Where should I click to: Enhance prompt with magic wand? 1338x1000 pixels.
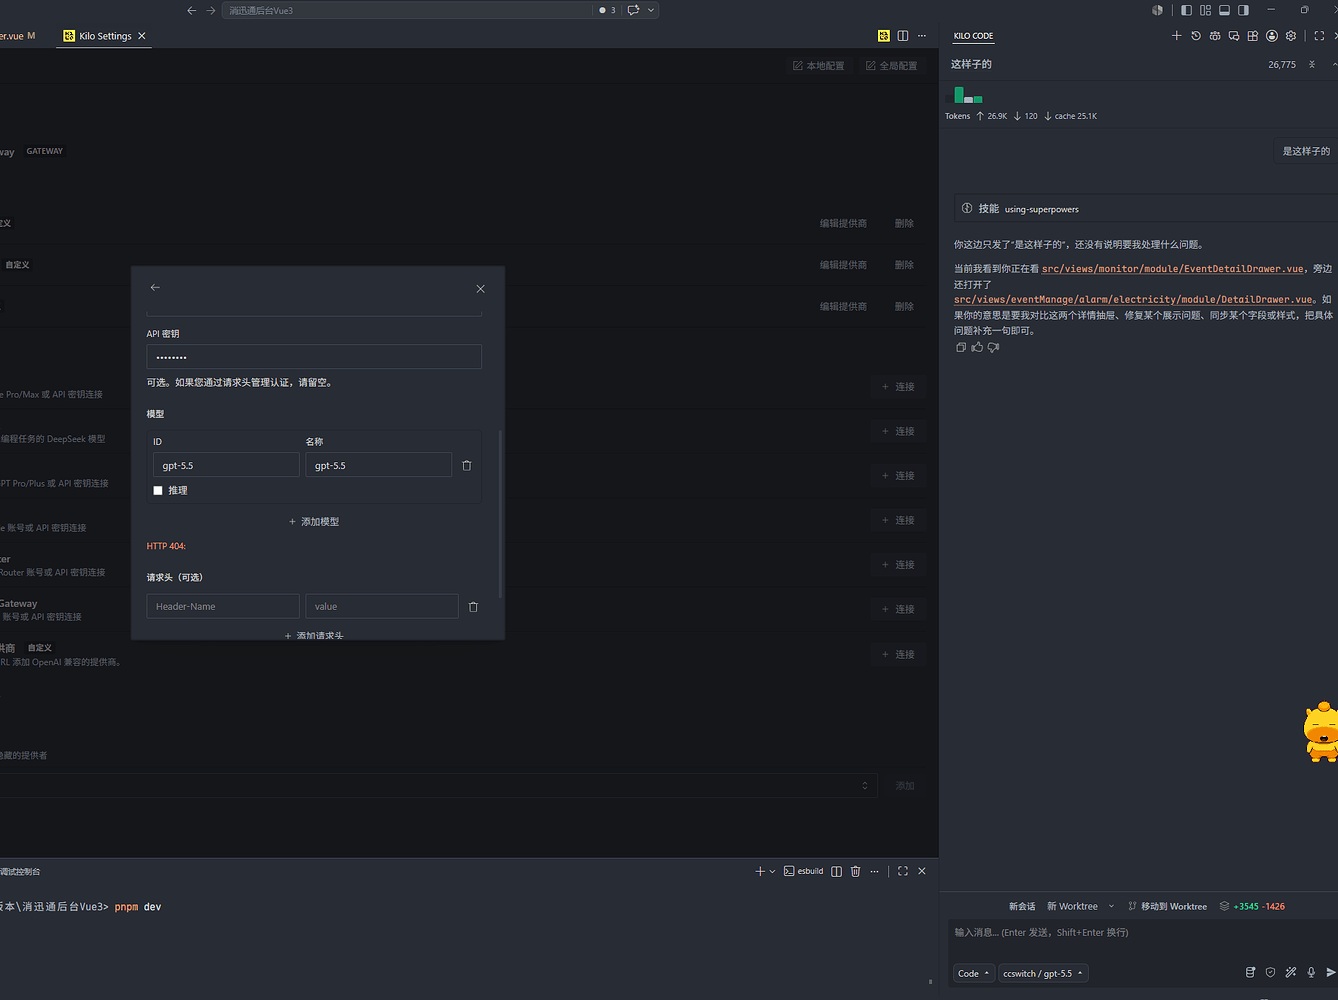1291,972
